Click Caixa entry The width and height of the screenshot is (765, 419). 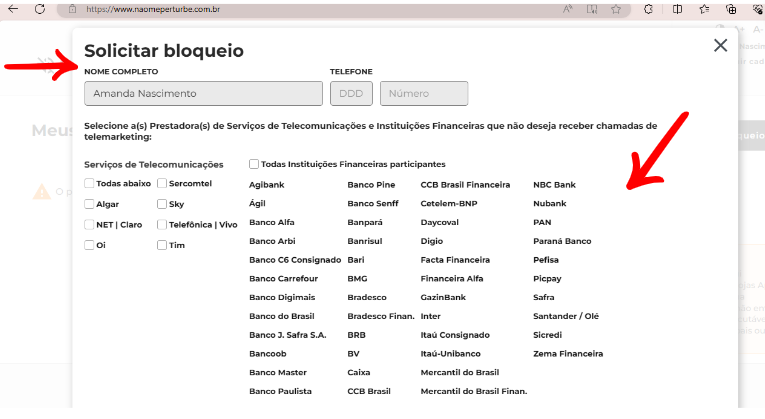click(x=359, y=372)
